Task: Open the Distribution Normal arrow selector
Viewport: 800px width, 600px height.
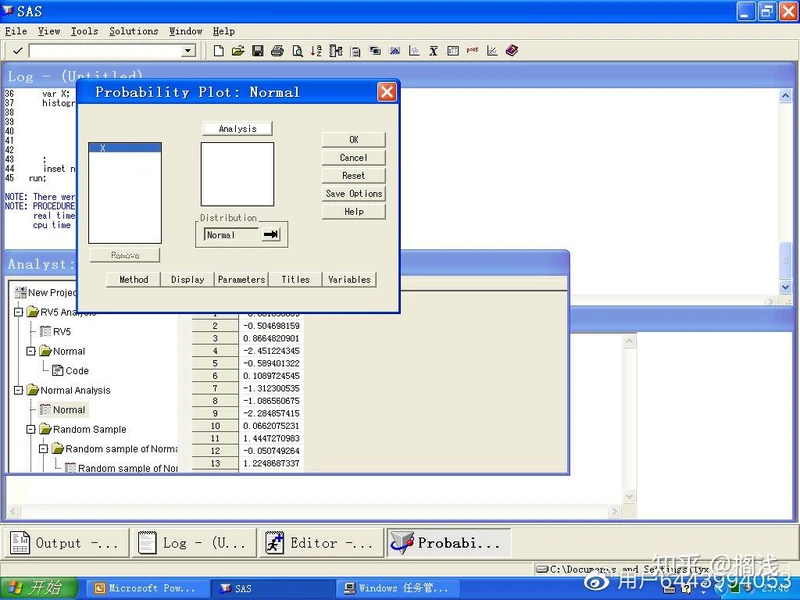Action: pyautogui.click(x=271, y=234)
